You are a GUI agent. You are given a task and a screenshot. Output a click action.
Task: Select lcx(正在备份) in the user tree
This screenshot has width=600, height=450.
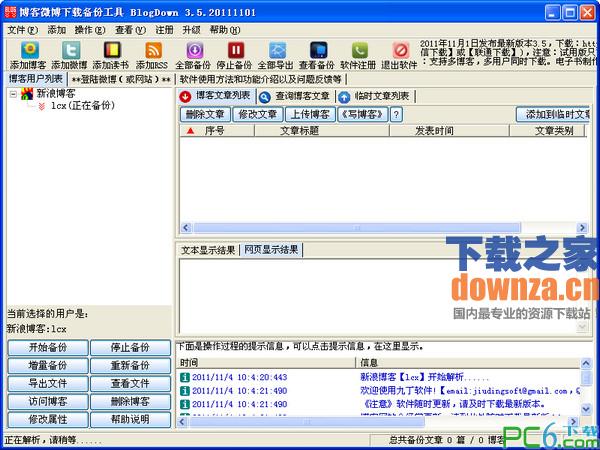(x=83, y=106)
